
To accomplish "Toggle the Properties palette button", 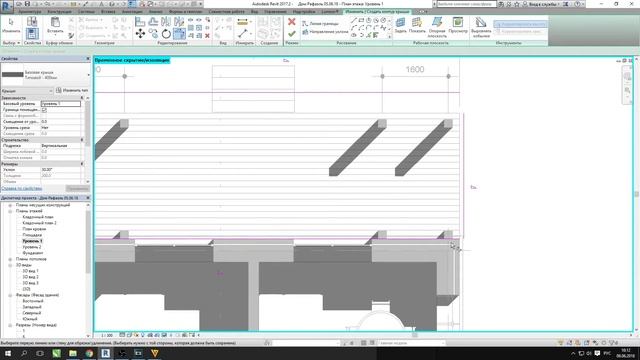I will [x=32, y=34].
